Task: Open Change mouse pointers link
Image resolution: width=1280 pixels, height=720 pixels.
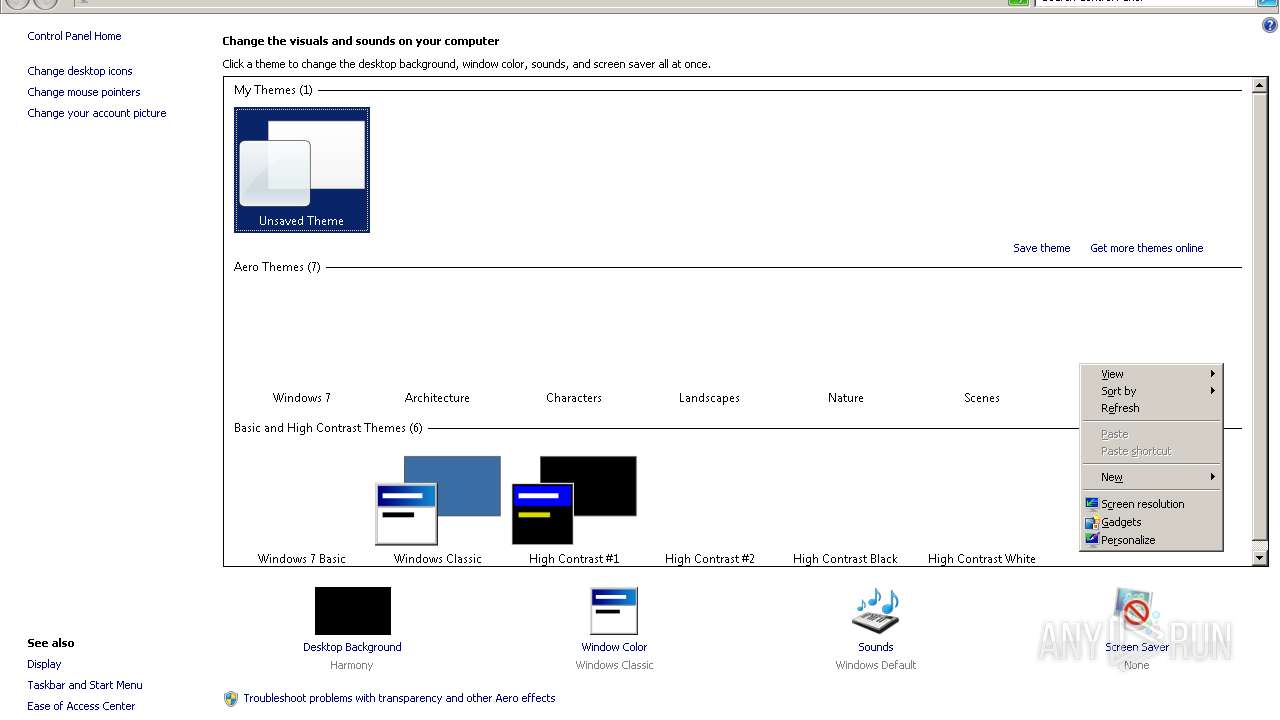Action: [84, 92]
